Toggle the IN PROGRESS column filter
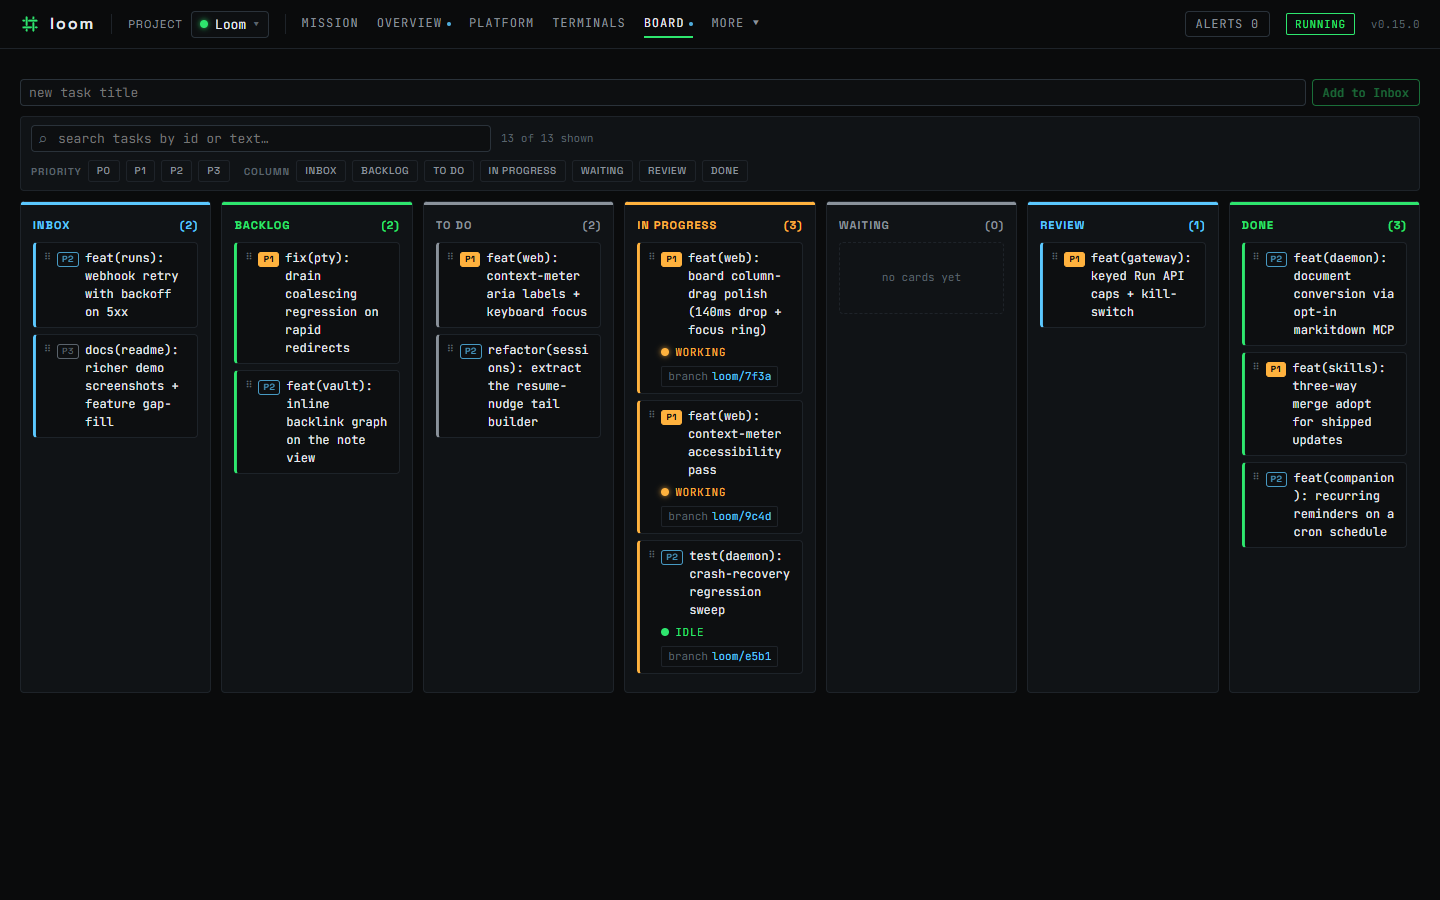The width and height of the screenshot is (1440, 900). pos(522,171)
